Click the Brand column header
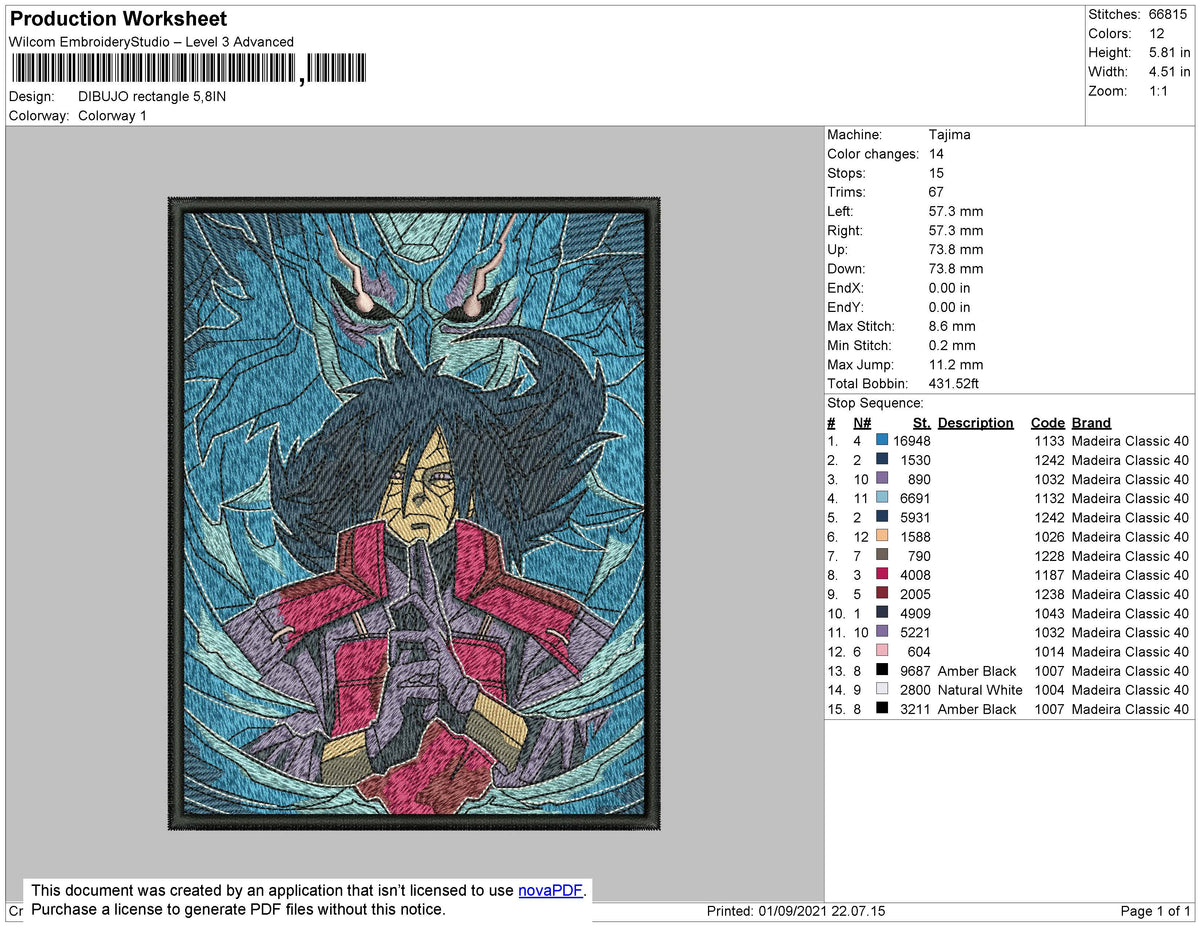The height and width of the screenshot is (927, 1200). point(1091,423)
